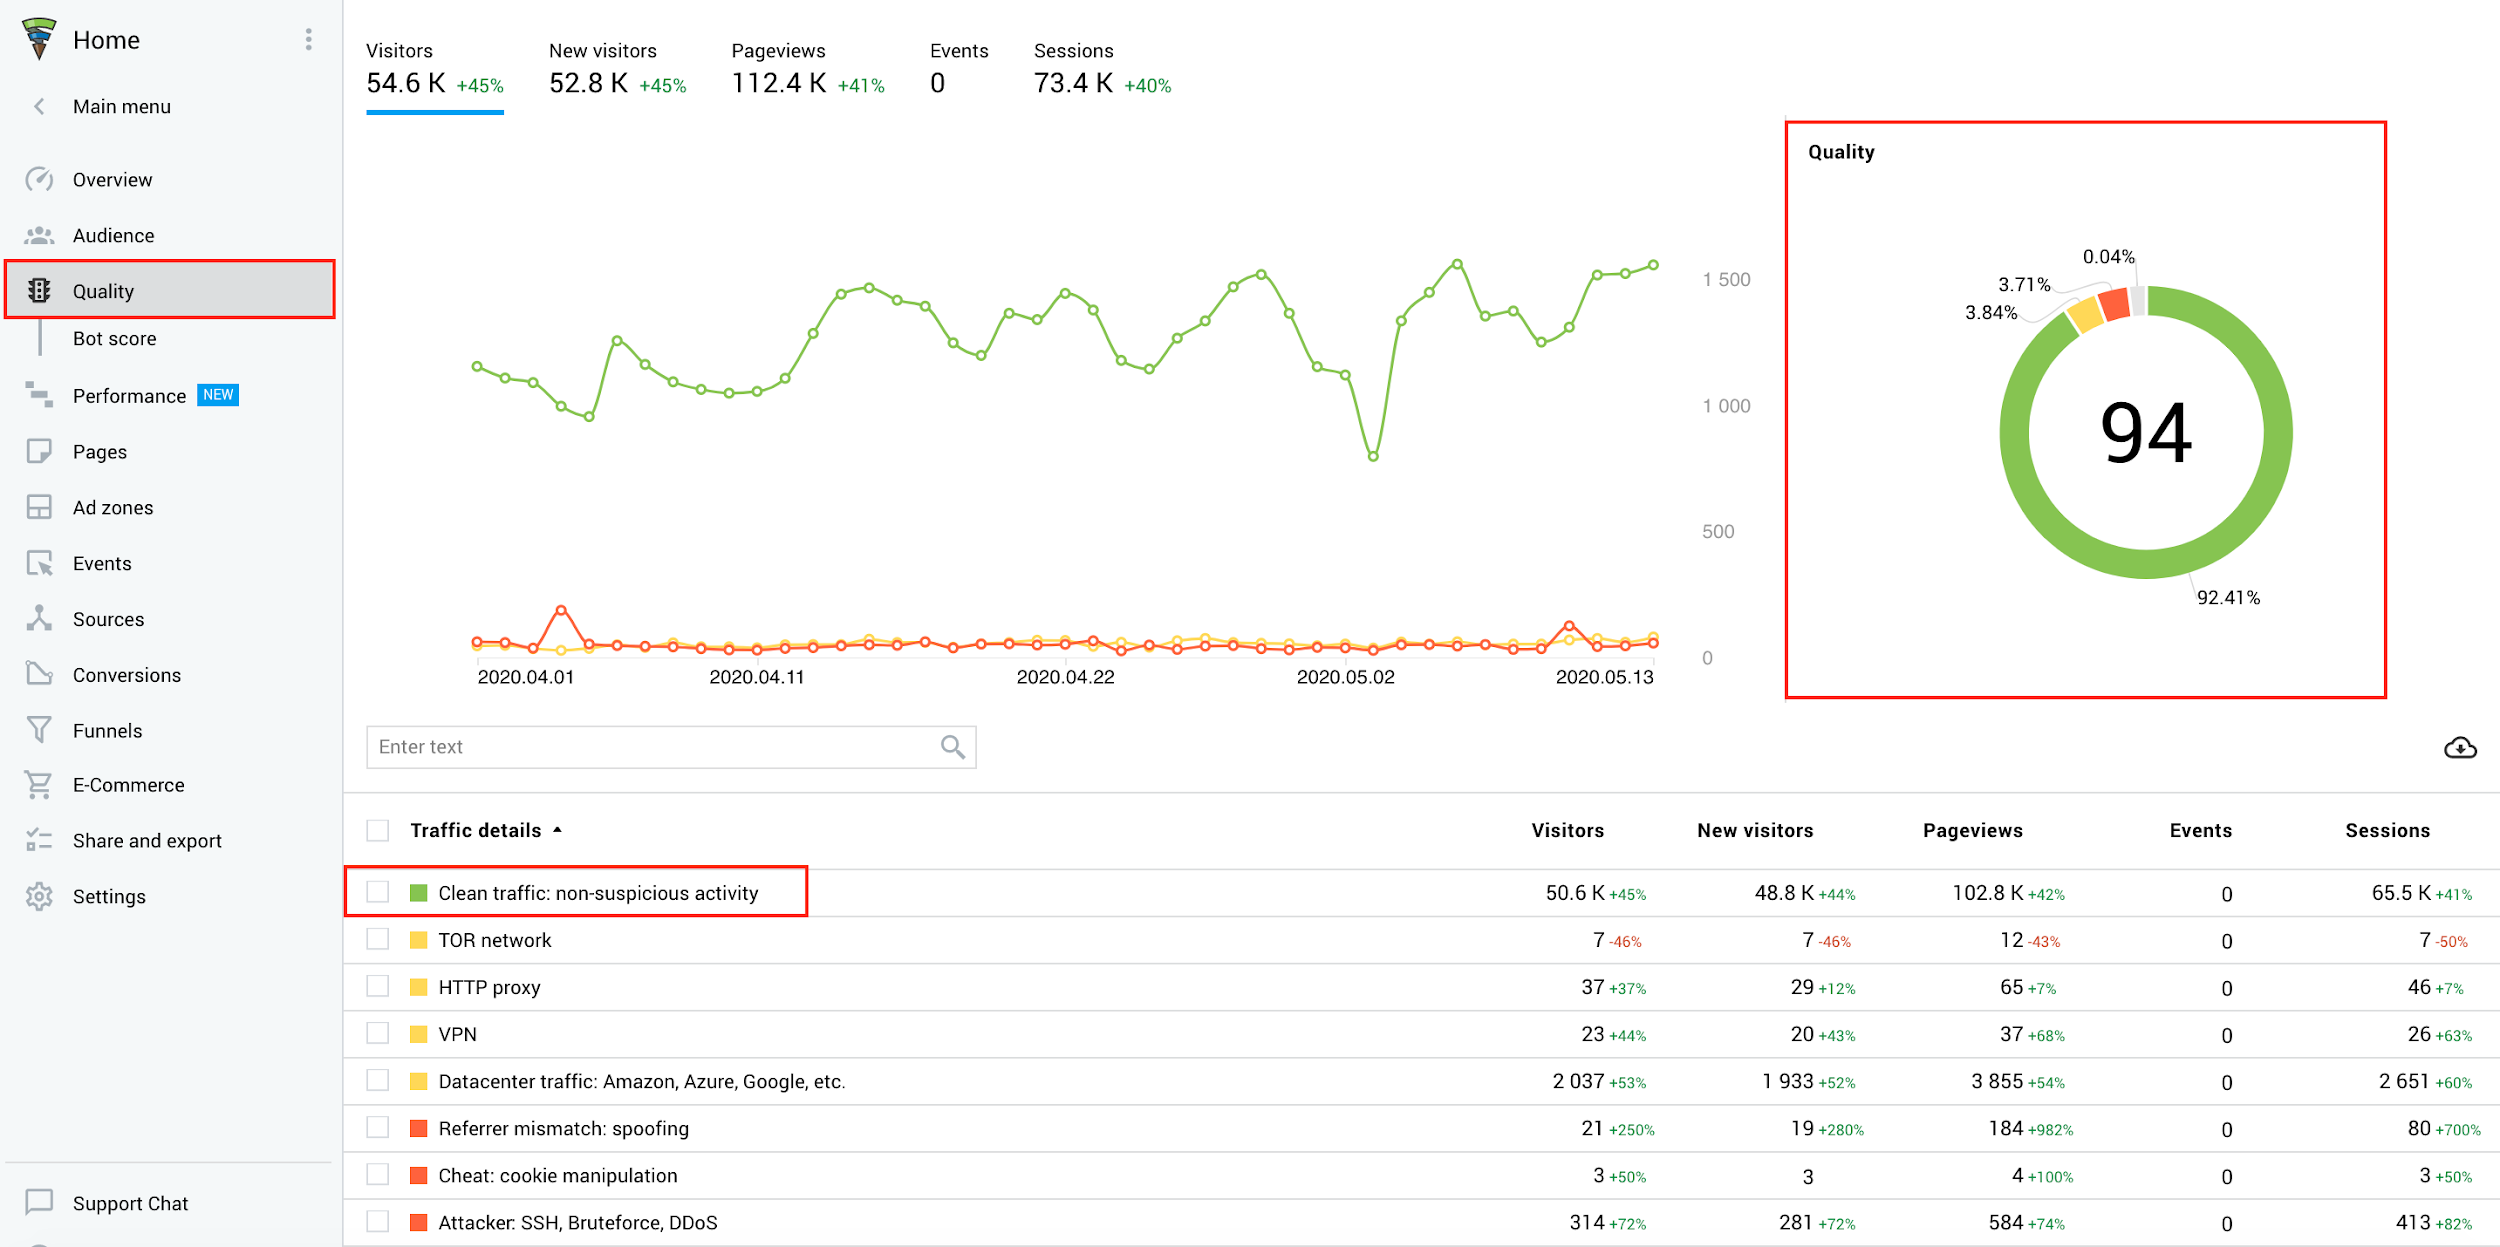The image size is (2500, 1247).
Task: Go back using Main menu chevron
Action: click(39, 106)
